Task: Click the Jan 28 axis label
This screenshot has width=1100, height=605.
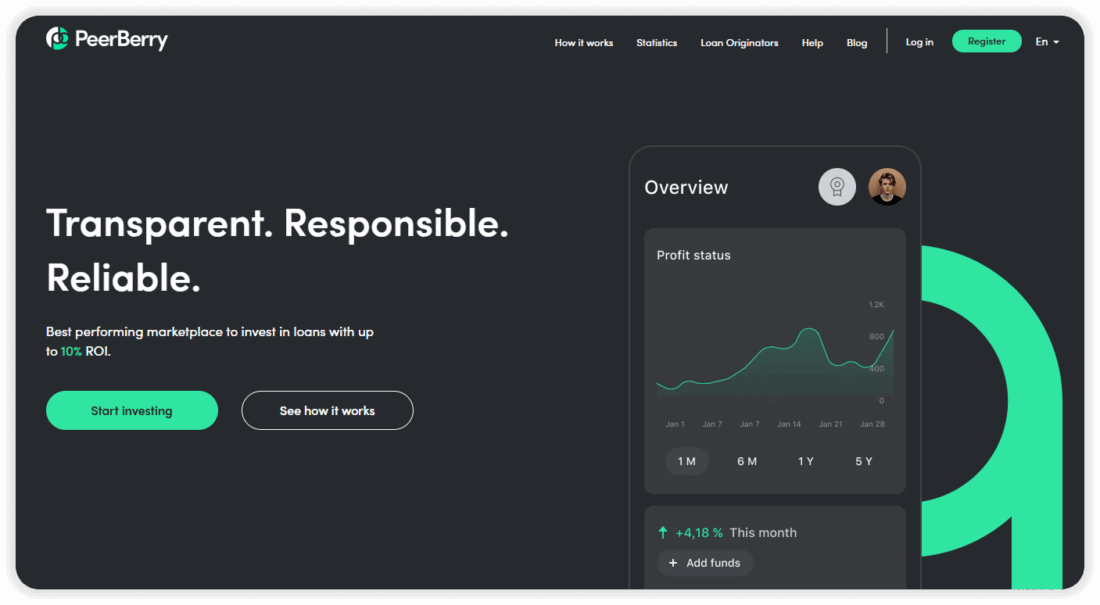Action: (x=872, y=424)
